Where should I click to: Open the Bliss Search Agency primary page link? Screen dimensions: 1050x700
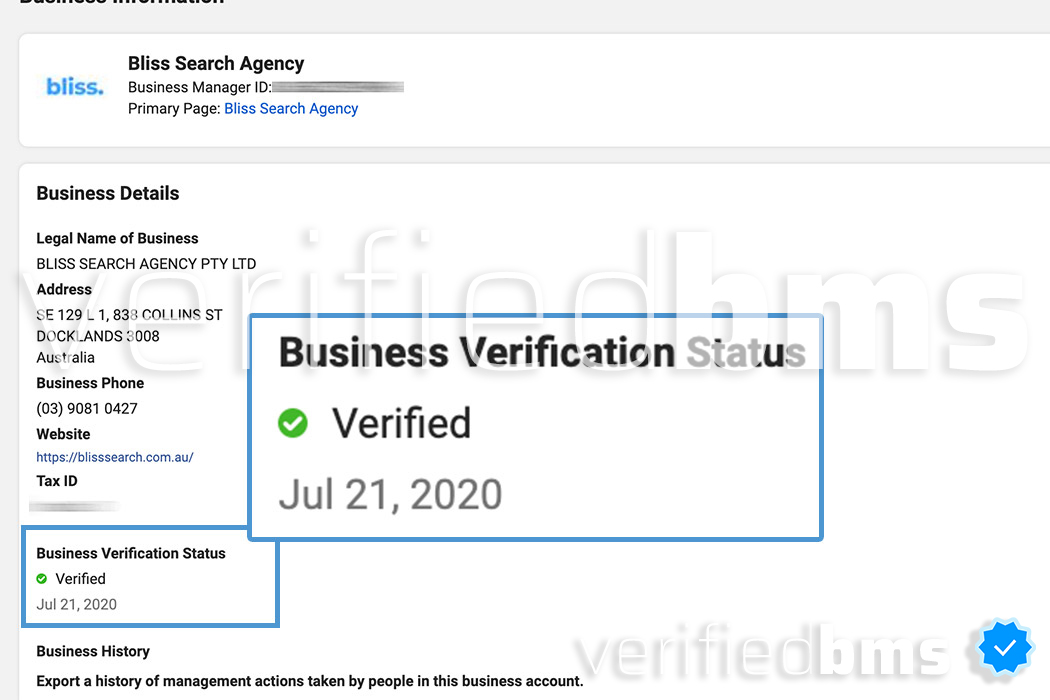(291, 109)
